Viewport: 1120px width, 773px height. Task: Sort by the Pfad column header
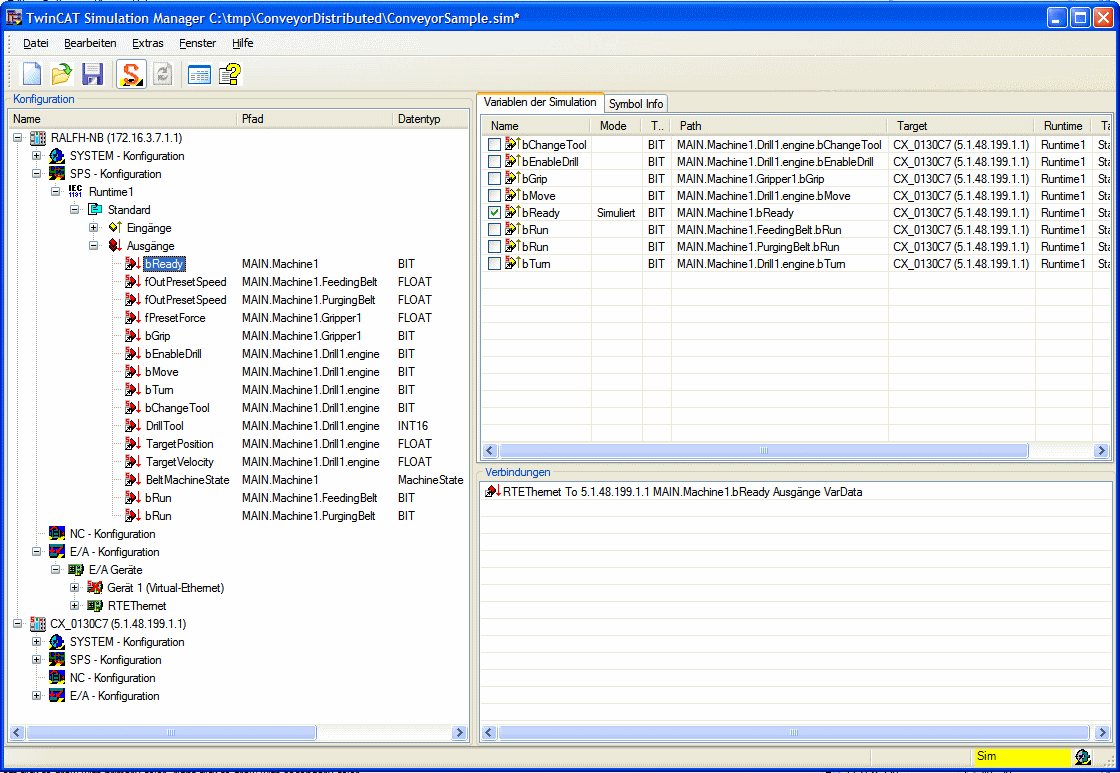pos(314,119)
